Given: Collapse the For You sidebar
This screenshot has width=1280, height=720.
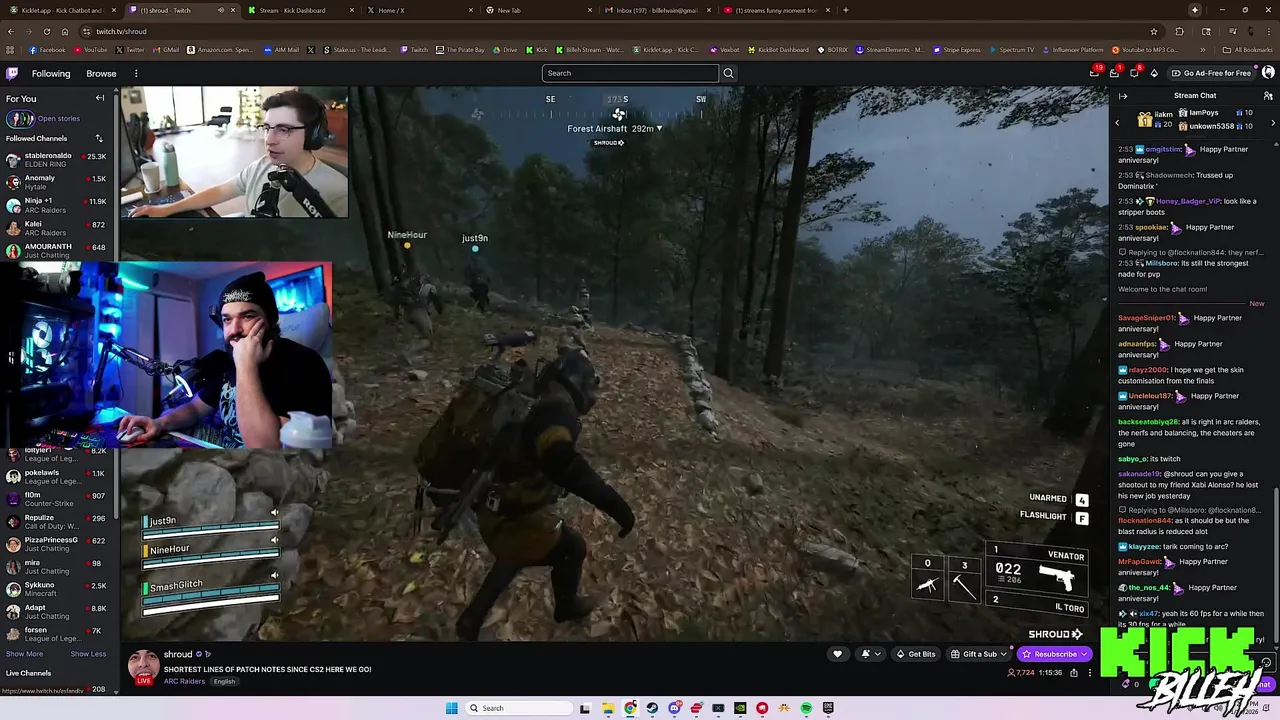Looking at the screenshot, I should pos(100,98).
